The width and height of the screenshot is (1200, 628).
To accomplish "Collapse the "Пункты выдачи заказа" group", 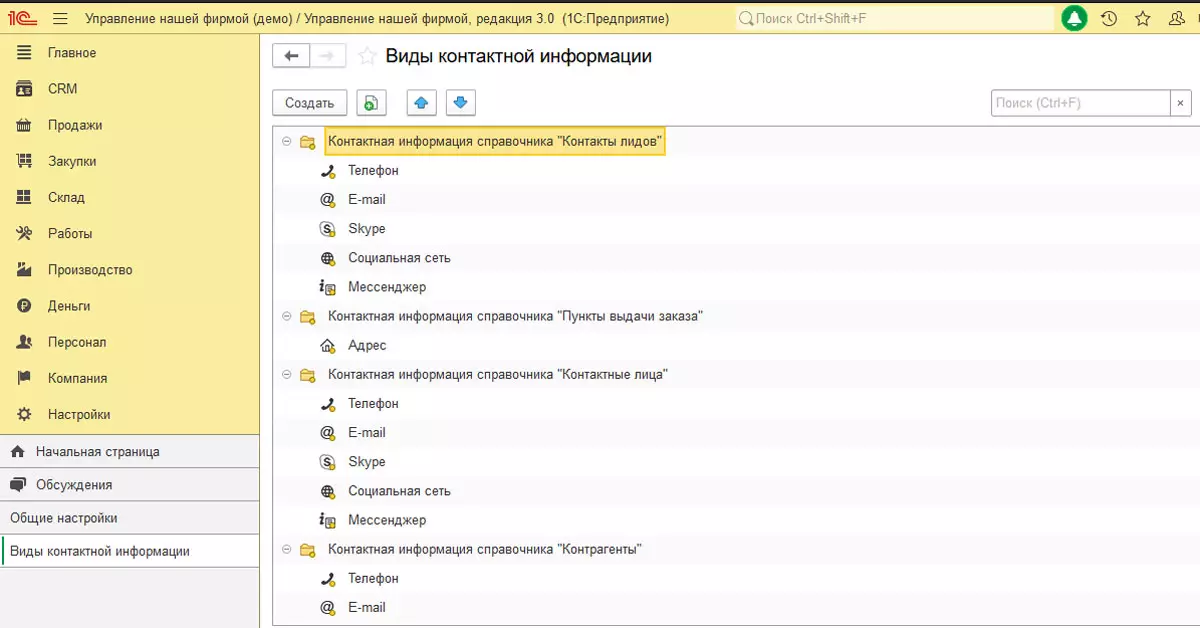I will click(287, 317).
